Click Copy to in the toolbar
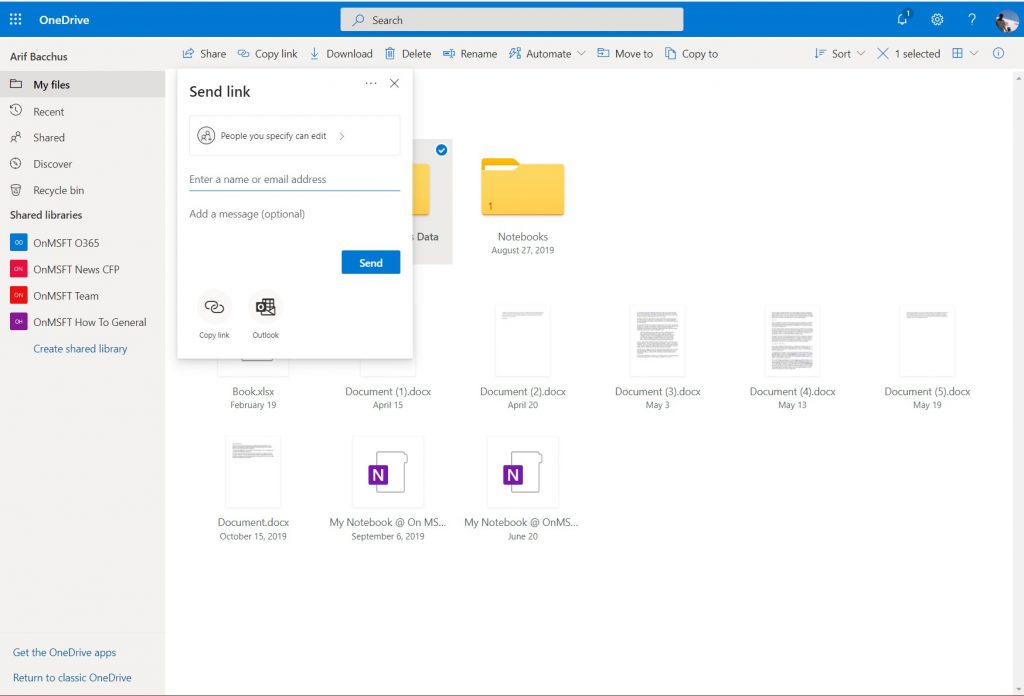Viewport: 1024px width, 696px height. pos(691,54)
